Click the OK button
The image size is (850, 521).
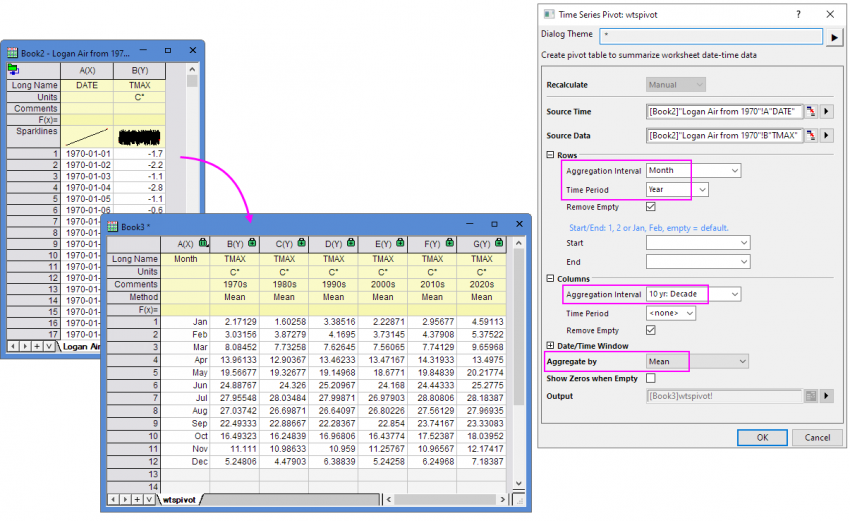coord(762,437)
